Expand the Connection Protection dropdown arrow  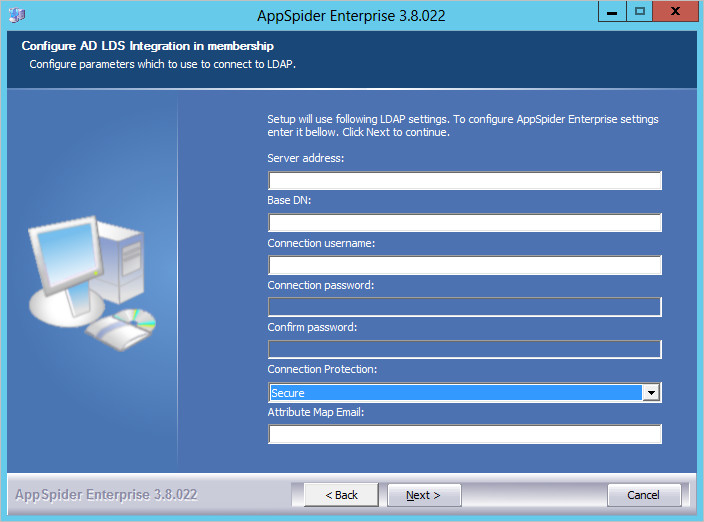(x=651, y=393)
